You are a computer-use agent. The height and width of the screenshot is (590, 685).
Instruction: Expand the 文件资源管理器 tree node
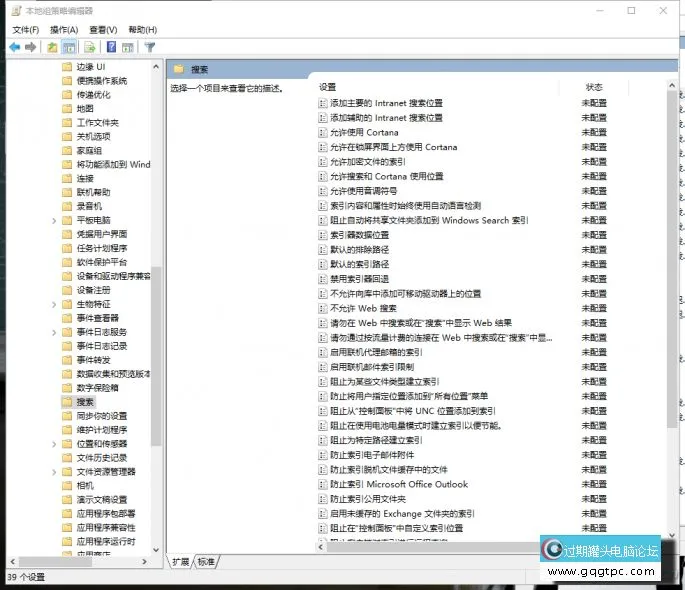[54, 472]
